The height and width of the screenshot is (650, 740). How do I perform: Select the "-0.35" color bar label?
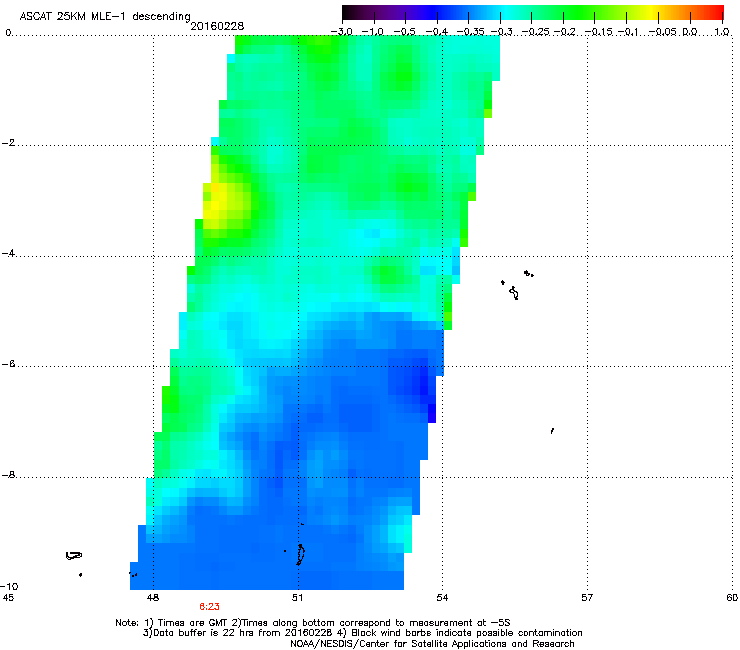click(470, 32)
